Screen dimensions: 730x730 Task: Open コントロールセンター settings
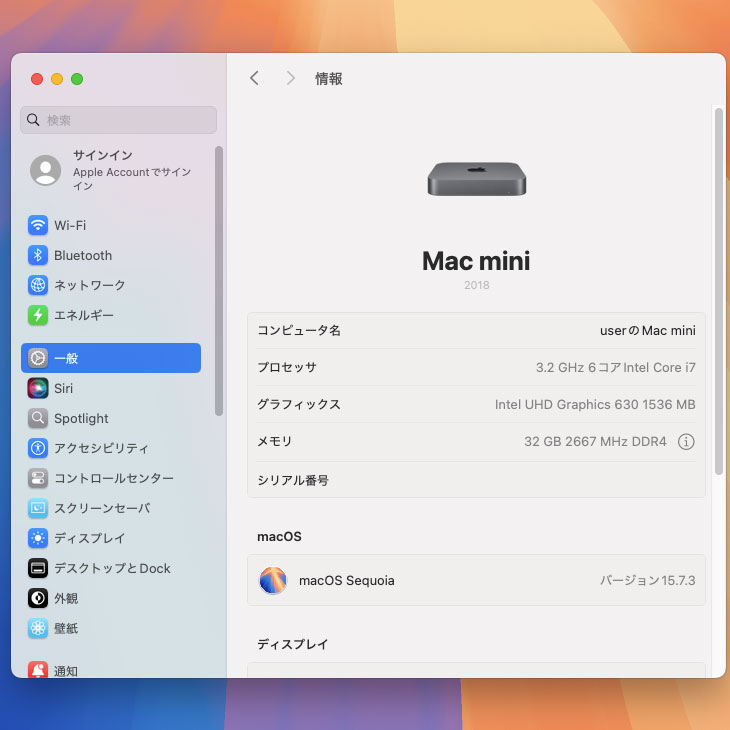(113, 478)
